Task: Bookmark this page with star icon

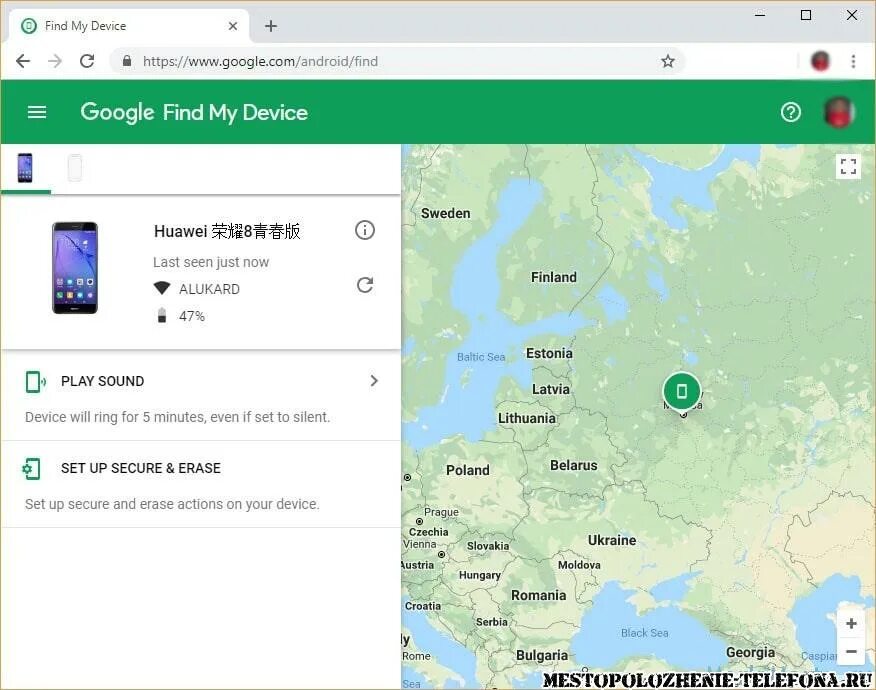Action: (668, 61)
